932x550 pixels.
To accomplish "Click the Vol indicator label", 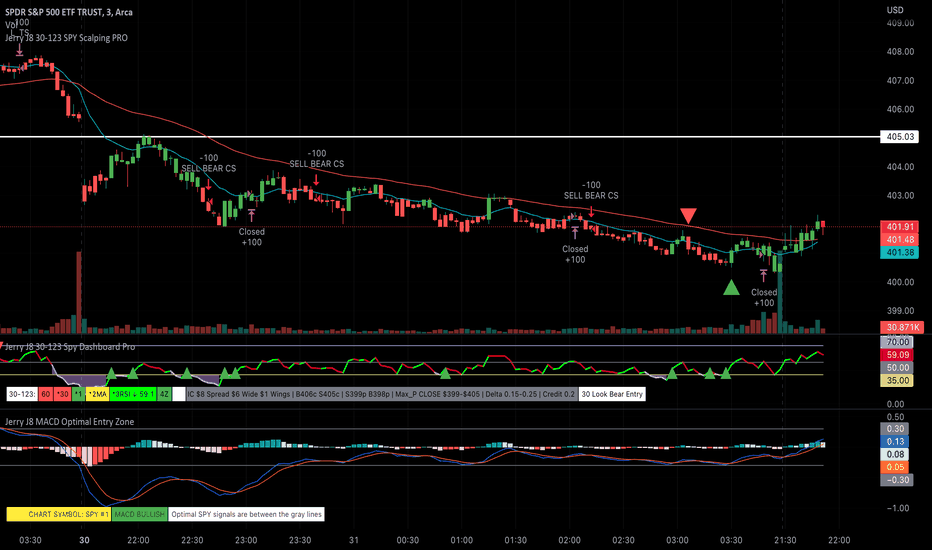I will [11, 25].
